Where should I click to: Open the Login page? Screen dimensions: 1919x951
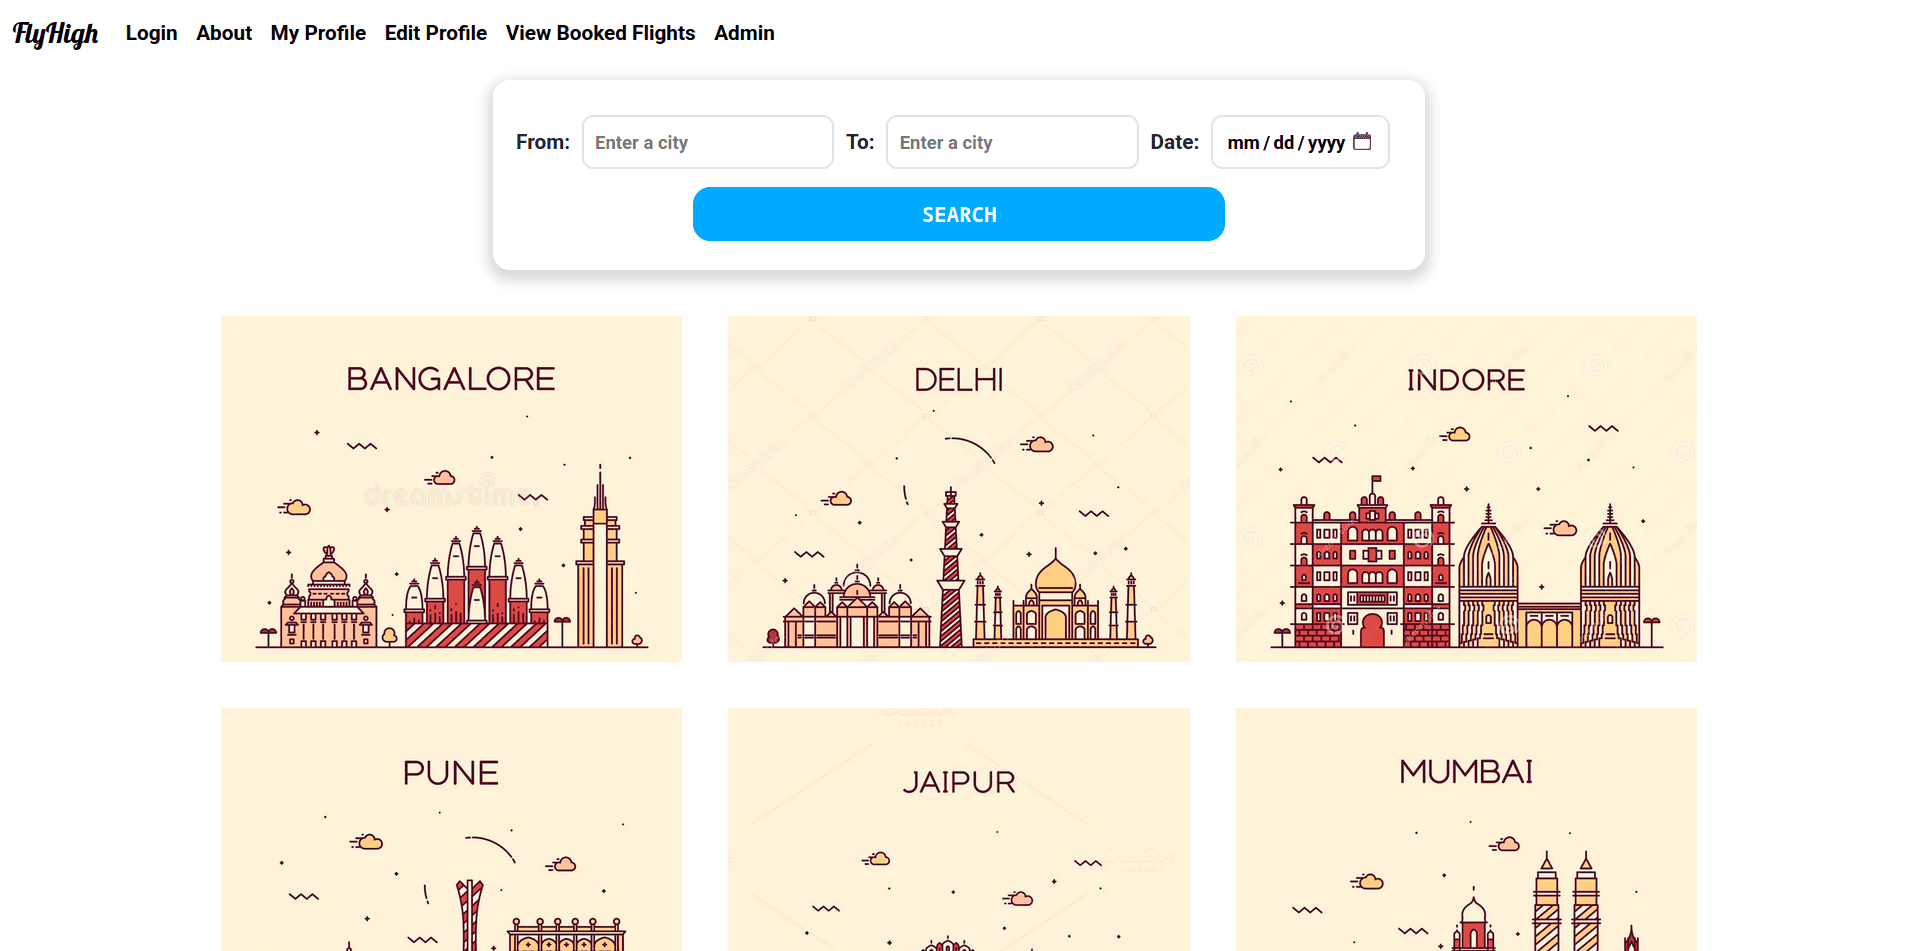pyautogui.click(x=151, y=33)
